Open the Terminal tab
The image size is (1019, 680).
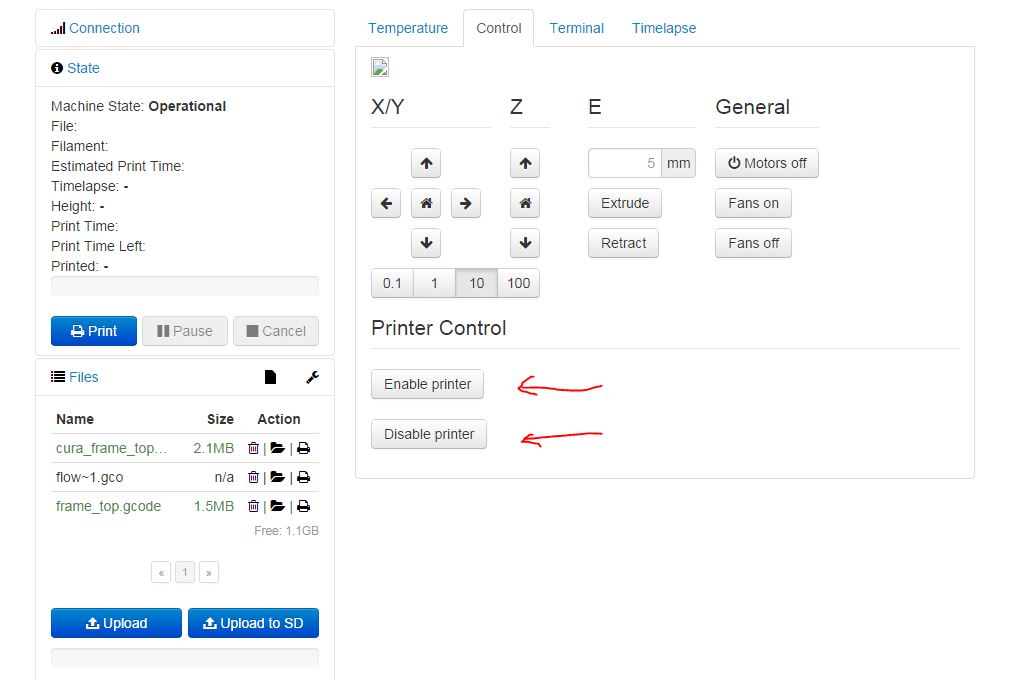click(x=576, y=28)
